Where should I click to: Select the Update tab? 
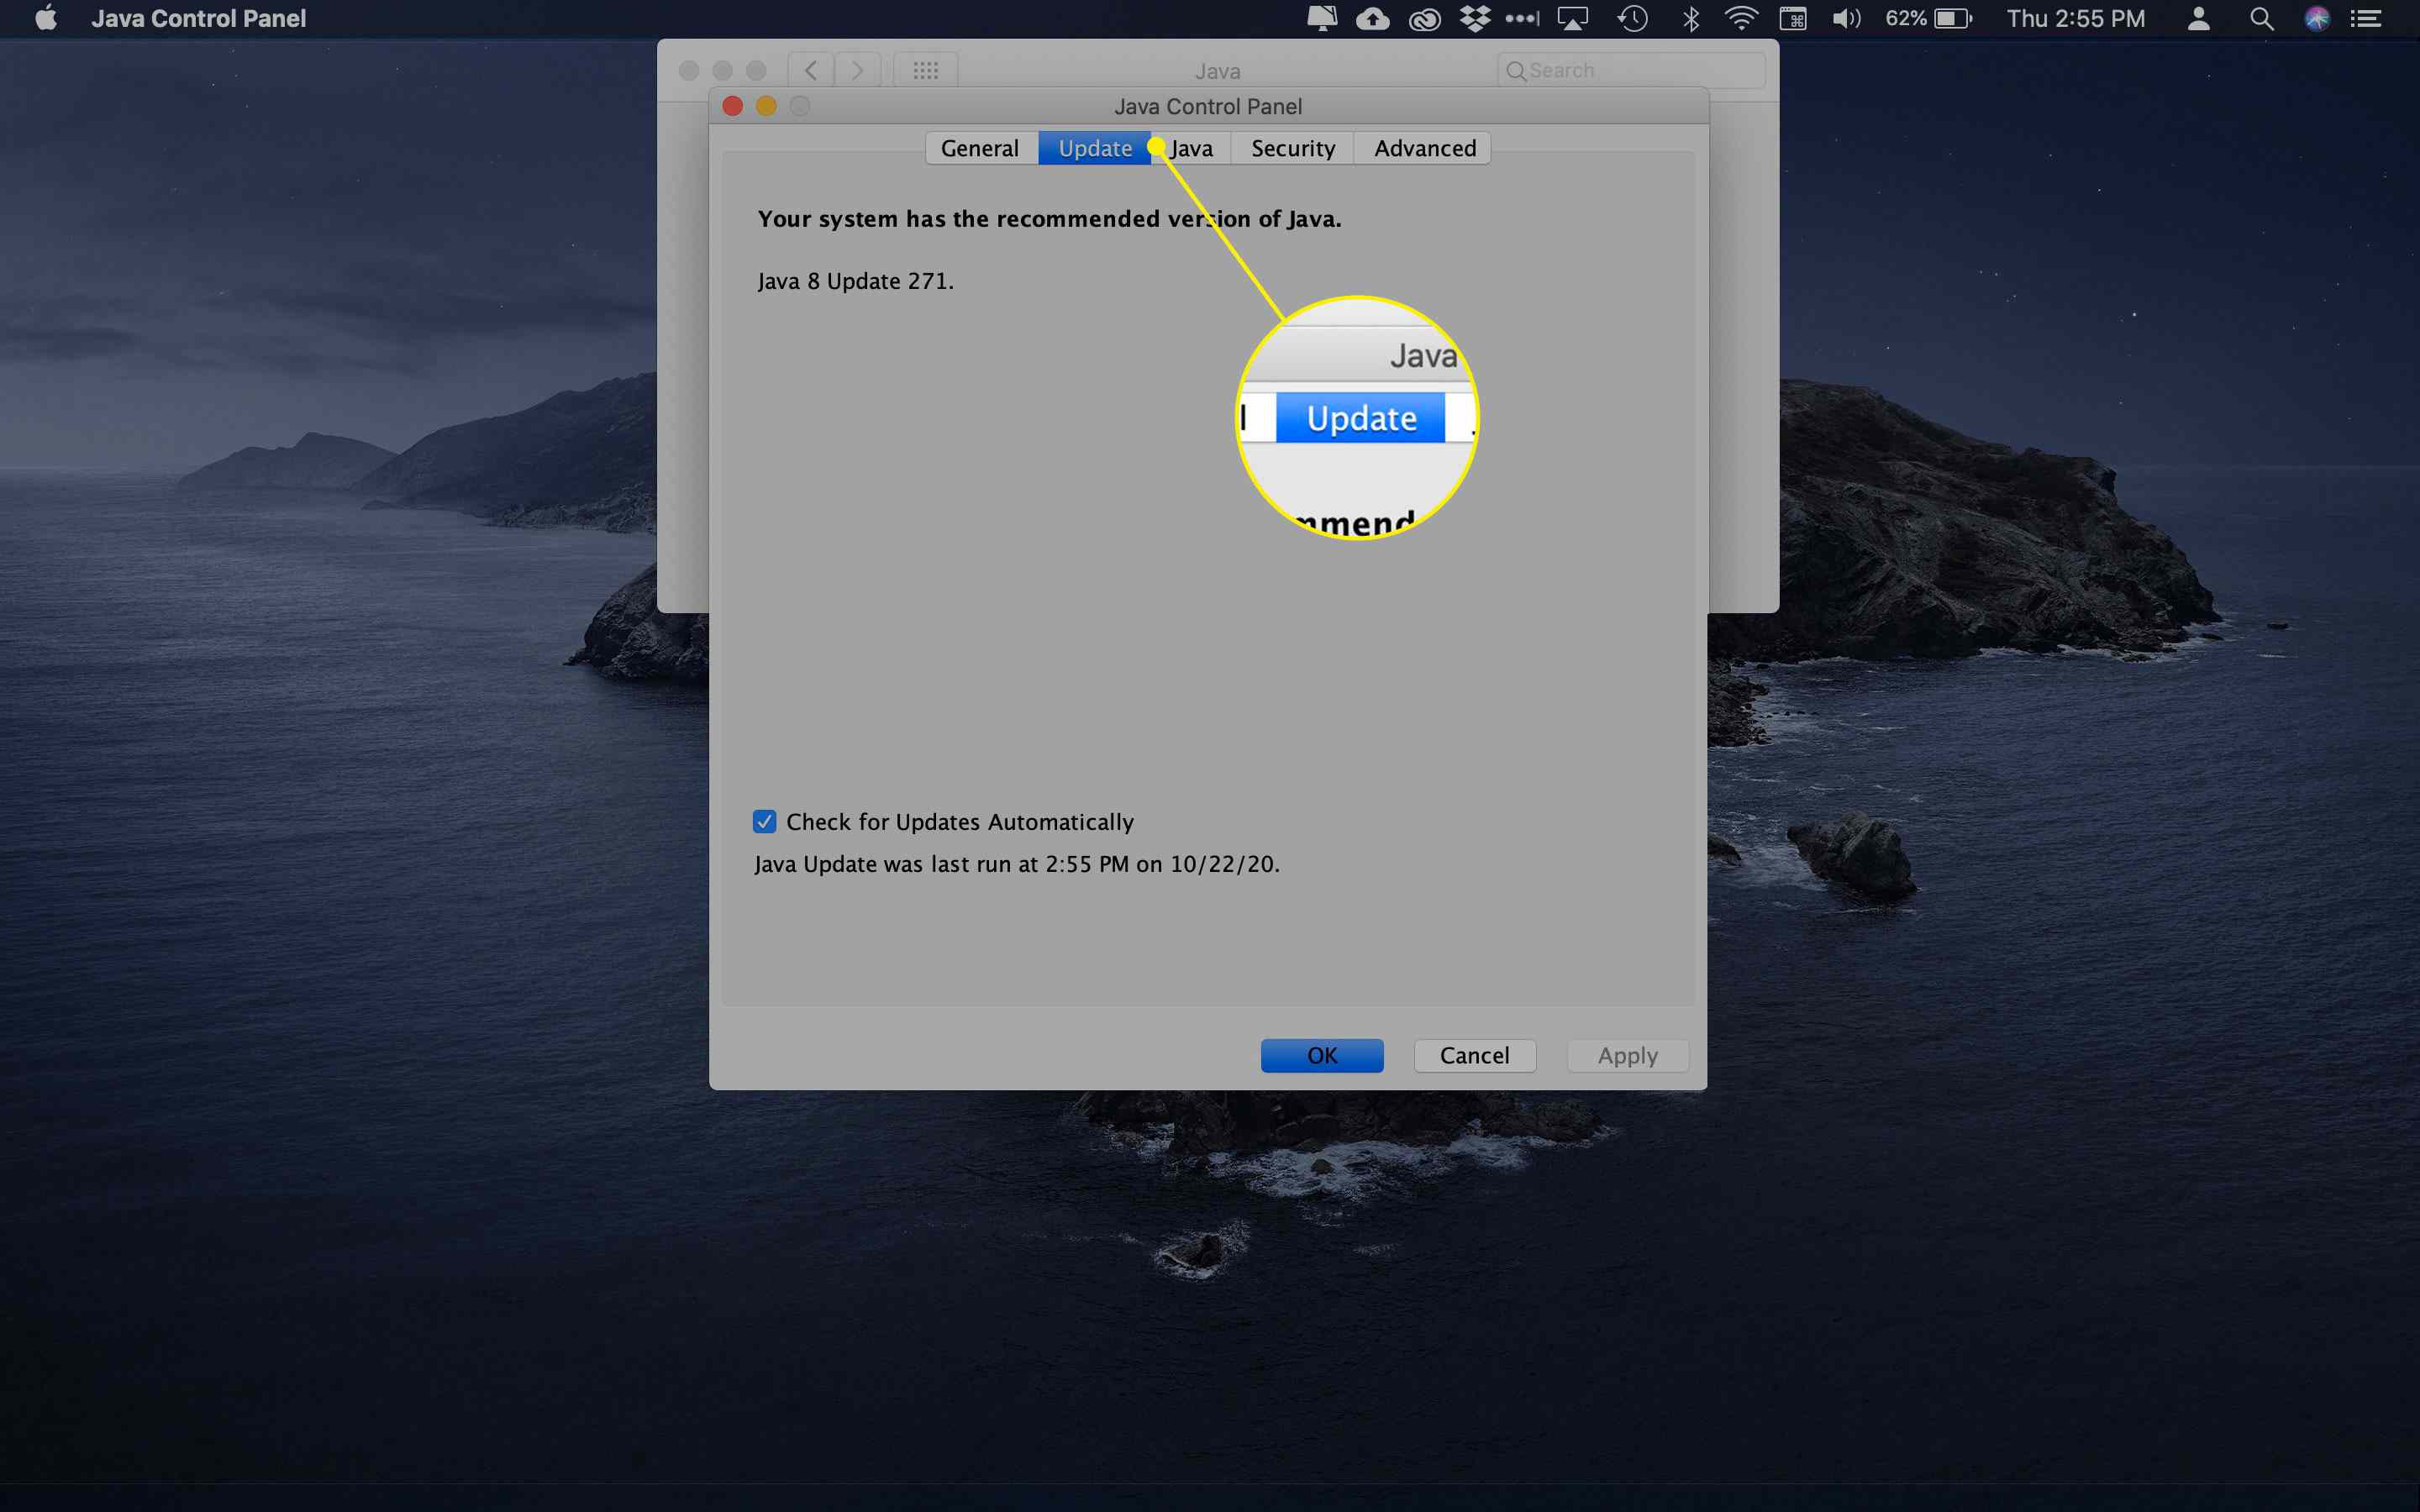point(1095,148)
